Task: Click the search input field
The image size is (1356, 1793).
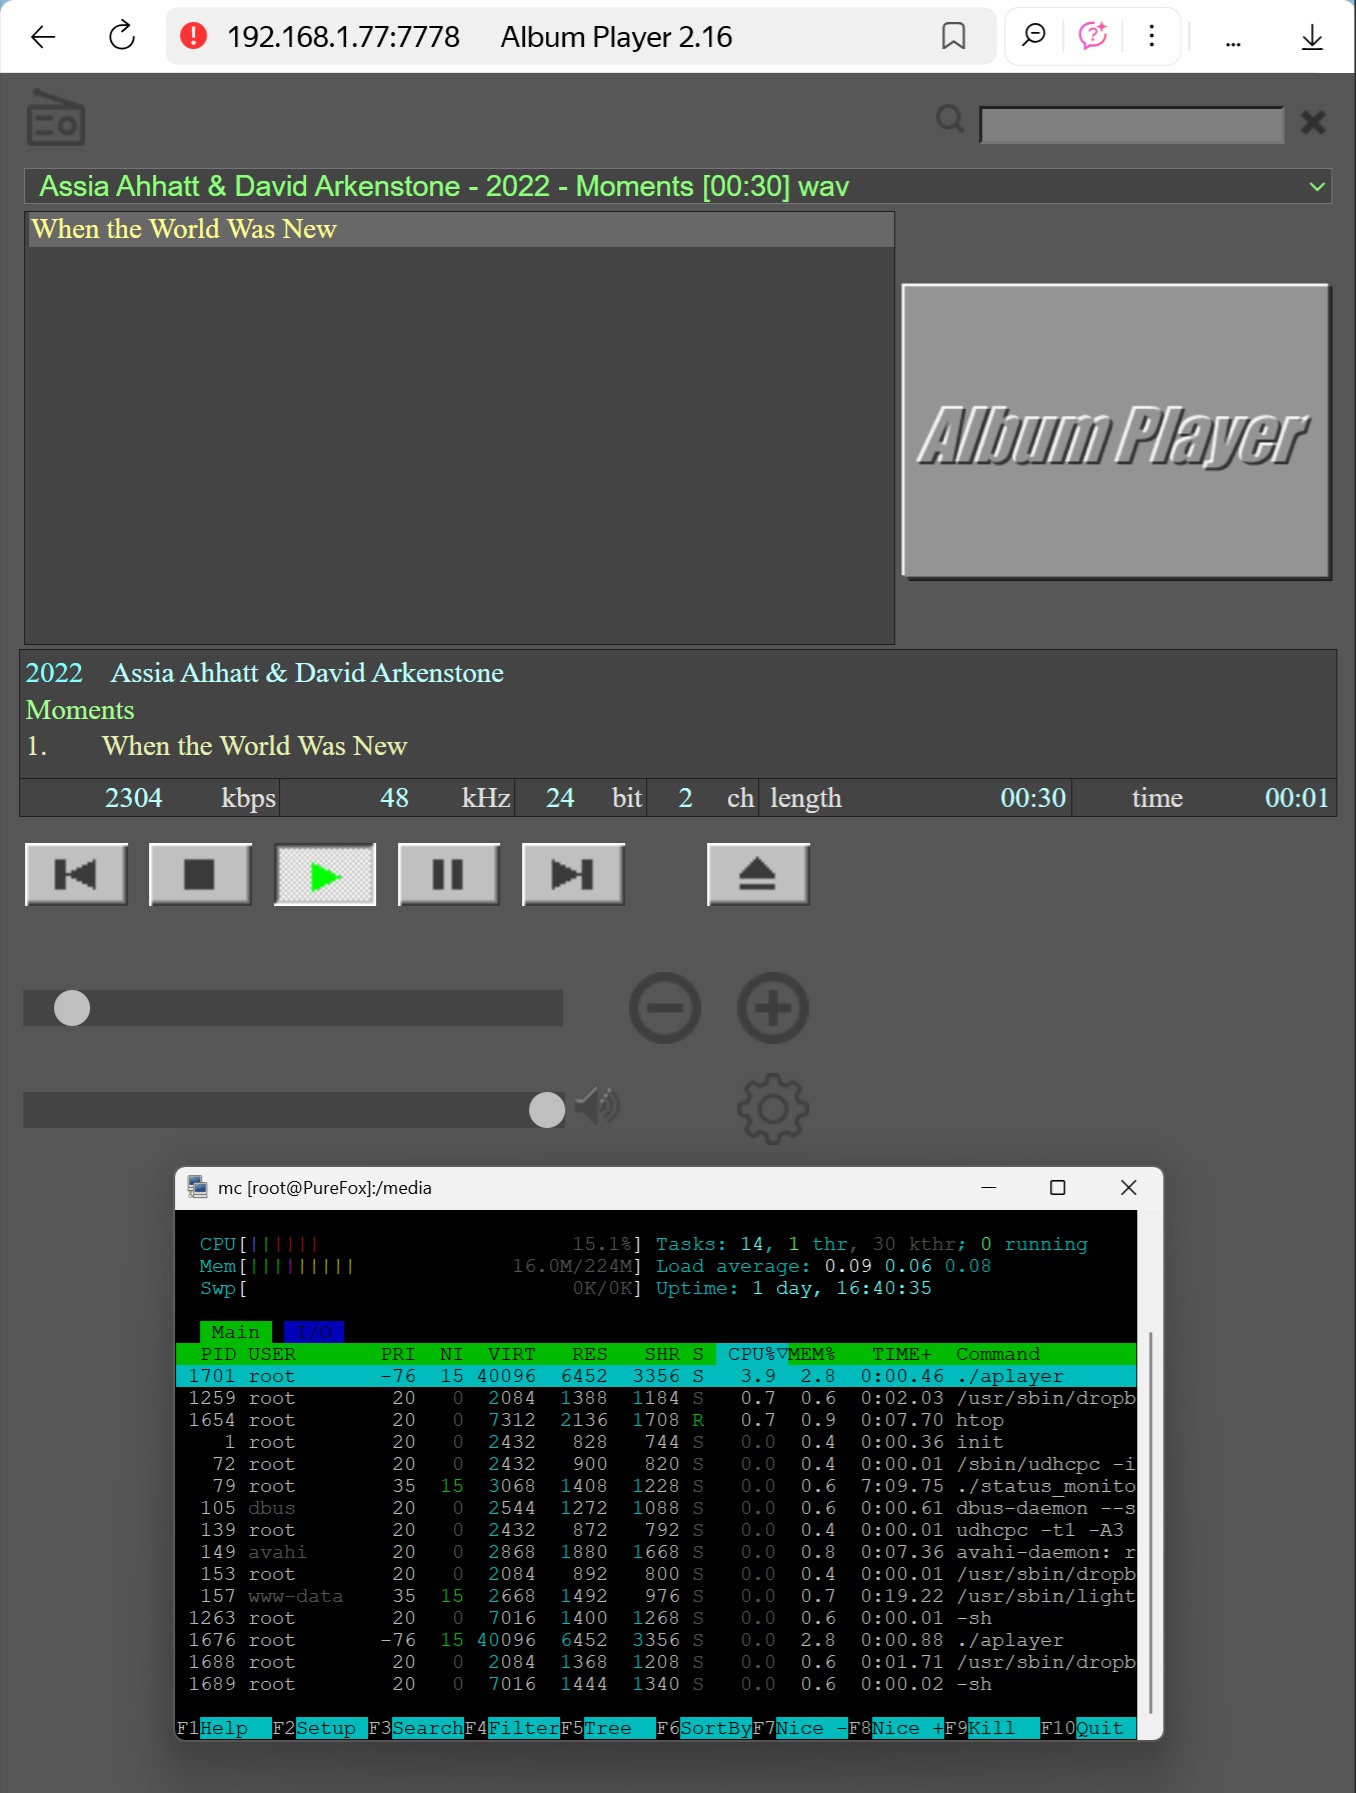Action: pos(1130,125)
